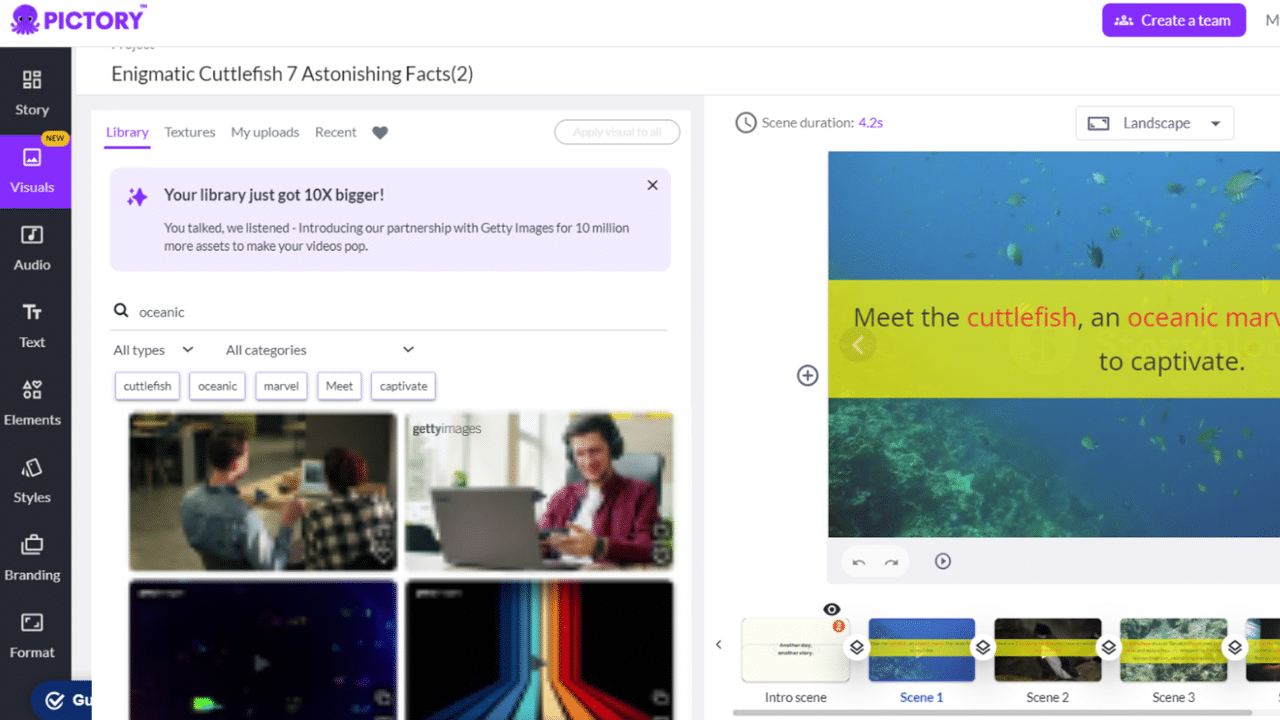The height and width of the screenshot is (720, 1280).
Task: Click the Create a team button
Action: 1173,20
